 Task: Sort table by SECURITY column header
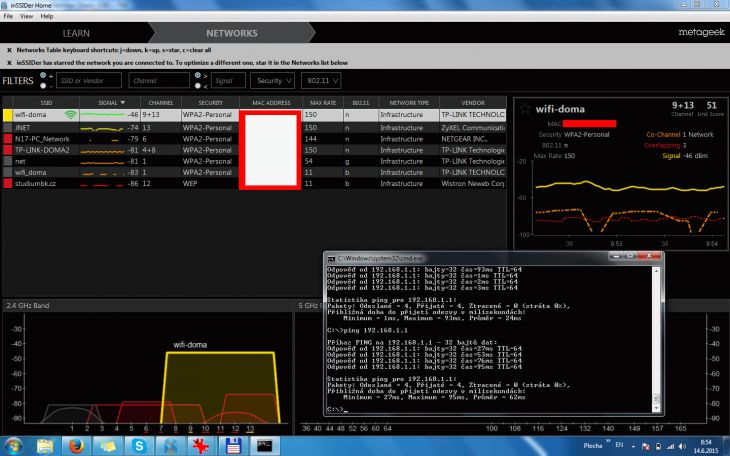(x=210, y=102)
